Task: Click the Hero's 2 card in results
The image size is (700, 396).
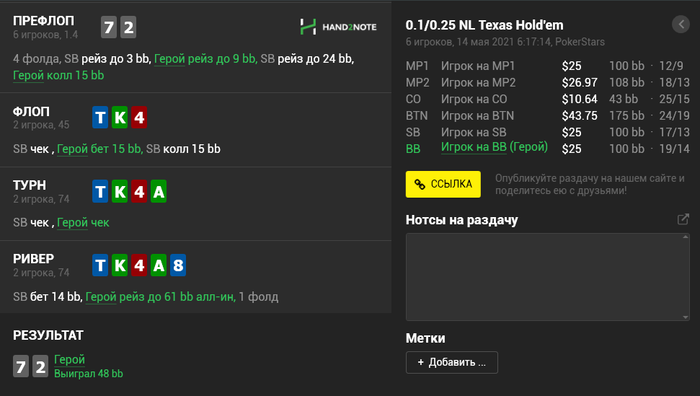Action: coord(40,367)
